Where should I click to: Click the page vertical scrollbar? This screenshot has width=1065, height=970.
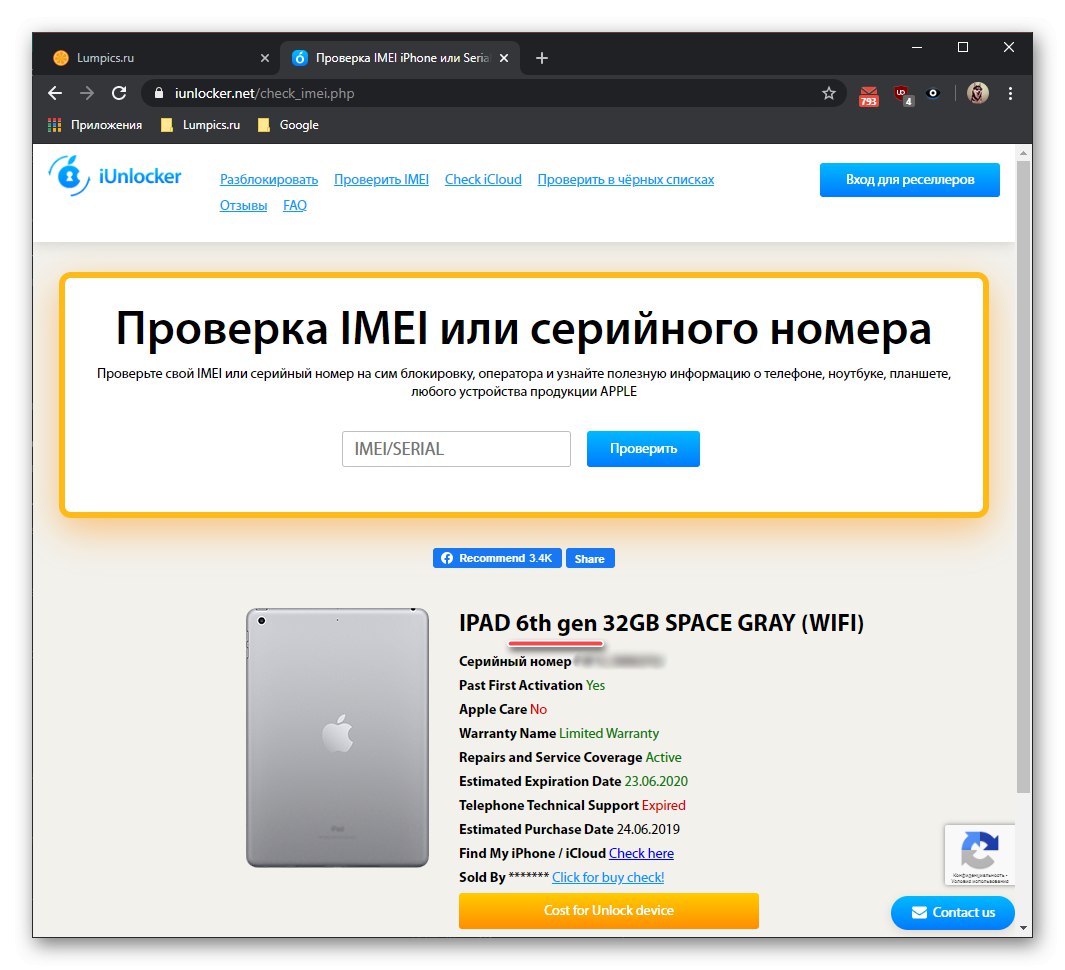point(1024,477)
